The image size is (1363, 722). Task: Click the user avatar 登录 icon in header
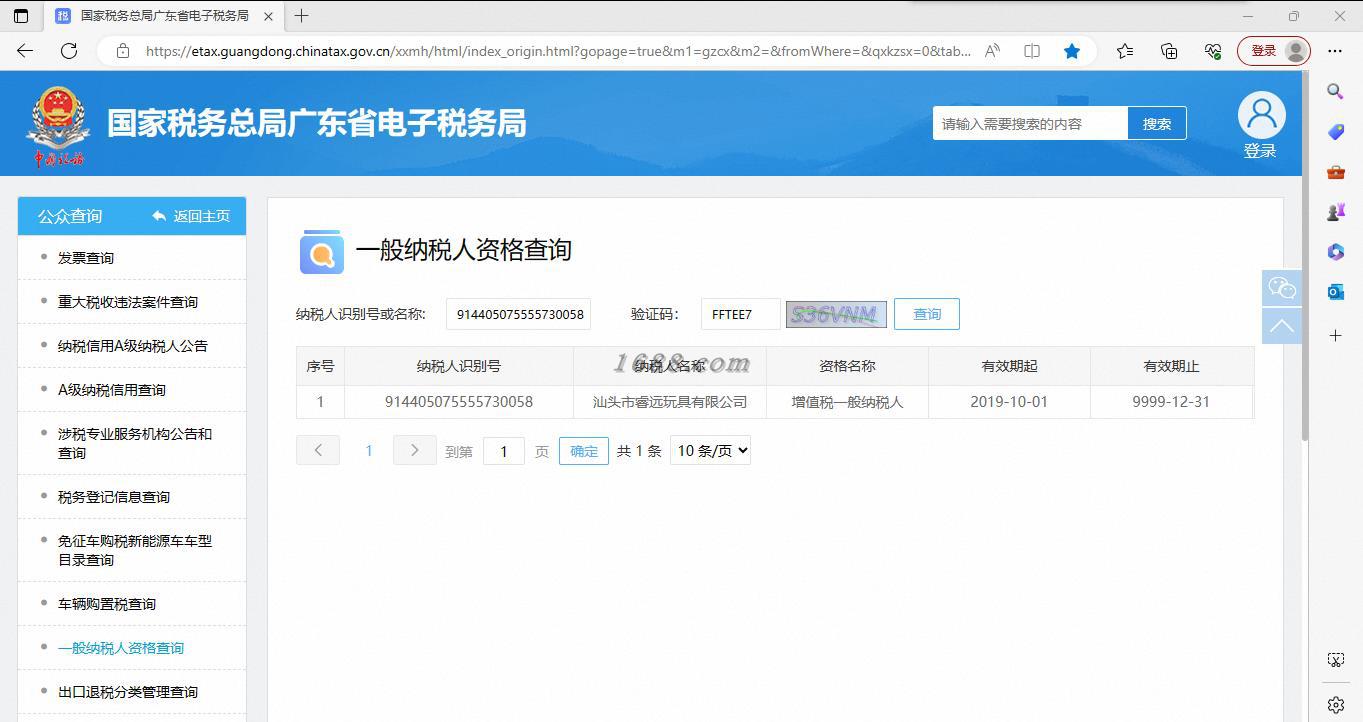(1261, 126)
